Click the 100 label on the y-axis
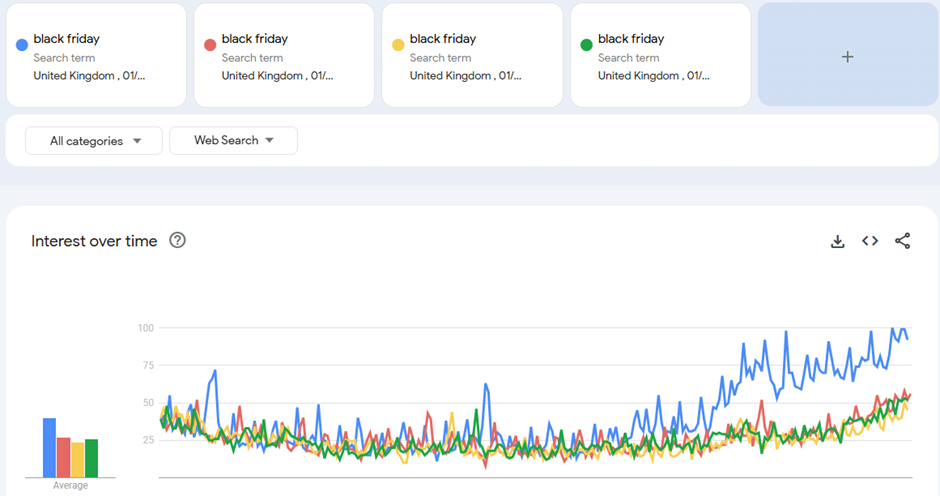 [x=146, y=328]
